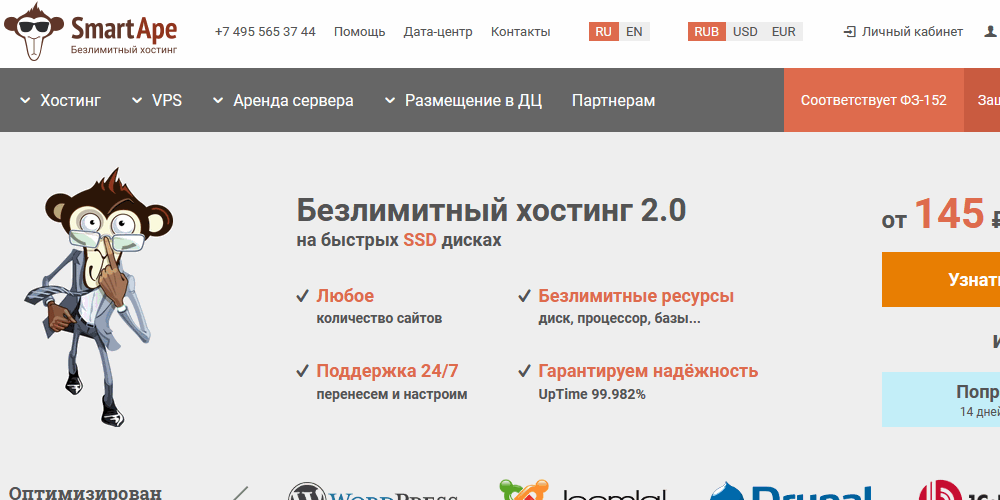Click the Поддержка 24/7 feature
1000x500 pixels.
381,381
